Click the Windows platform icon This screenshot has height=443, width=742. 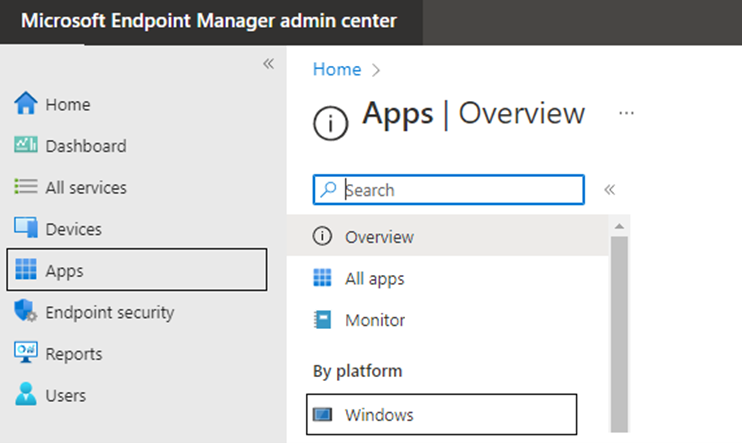click(x=322, y=415)
